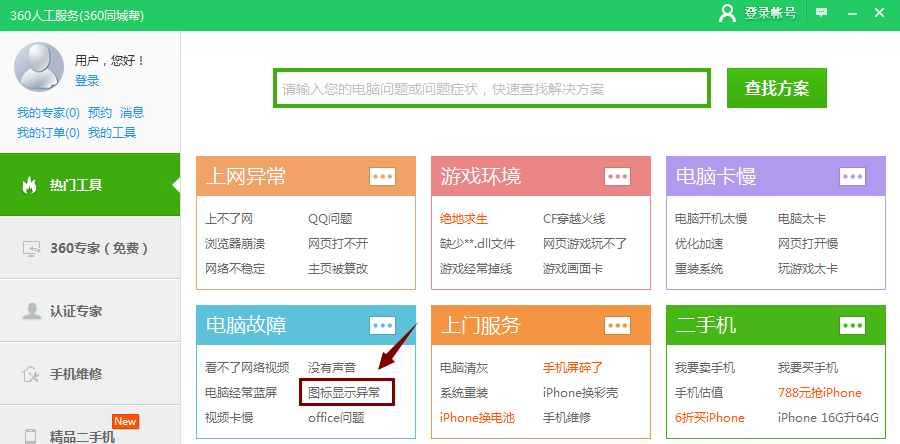Image resolution: width=900 pixels, height=444 pixels.
Task: Click the wrench icon beside 手机维修
Action: [30, 374]
